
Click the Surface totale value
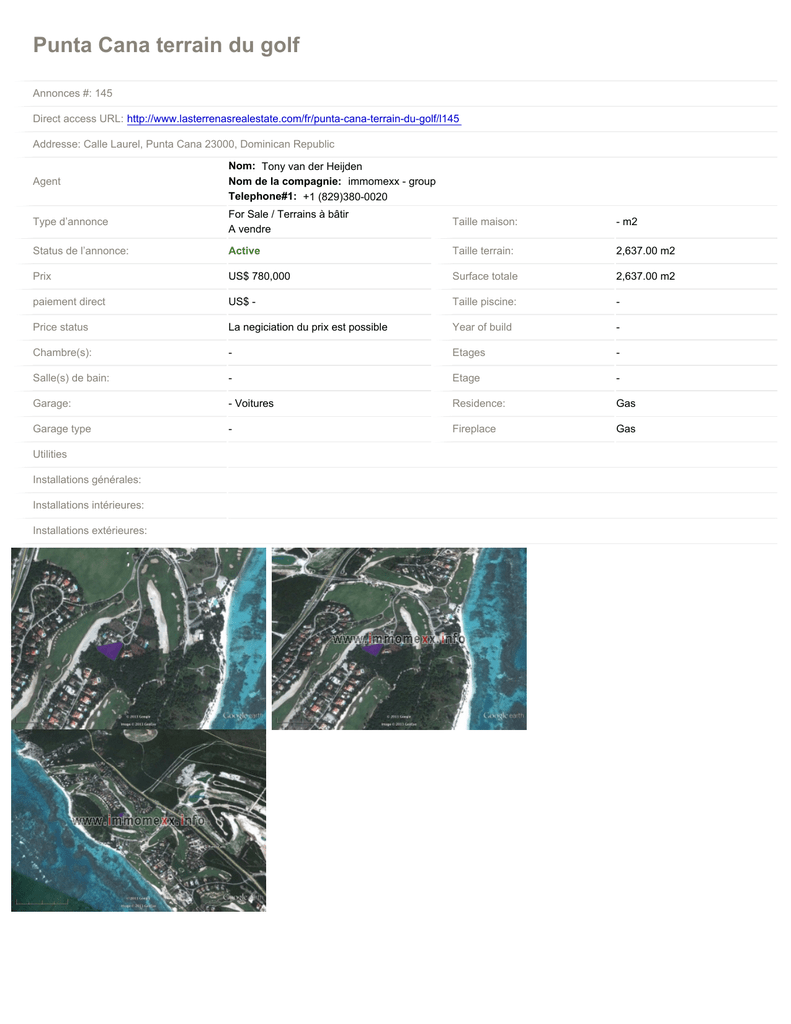click(645, 276)
